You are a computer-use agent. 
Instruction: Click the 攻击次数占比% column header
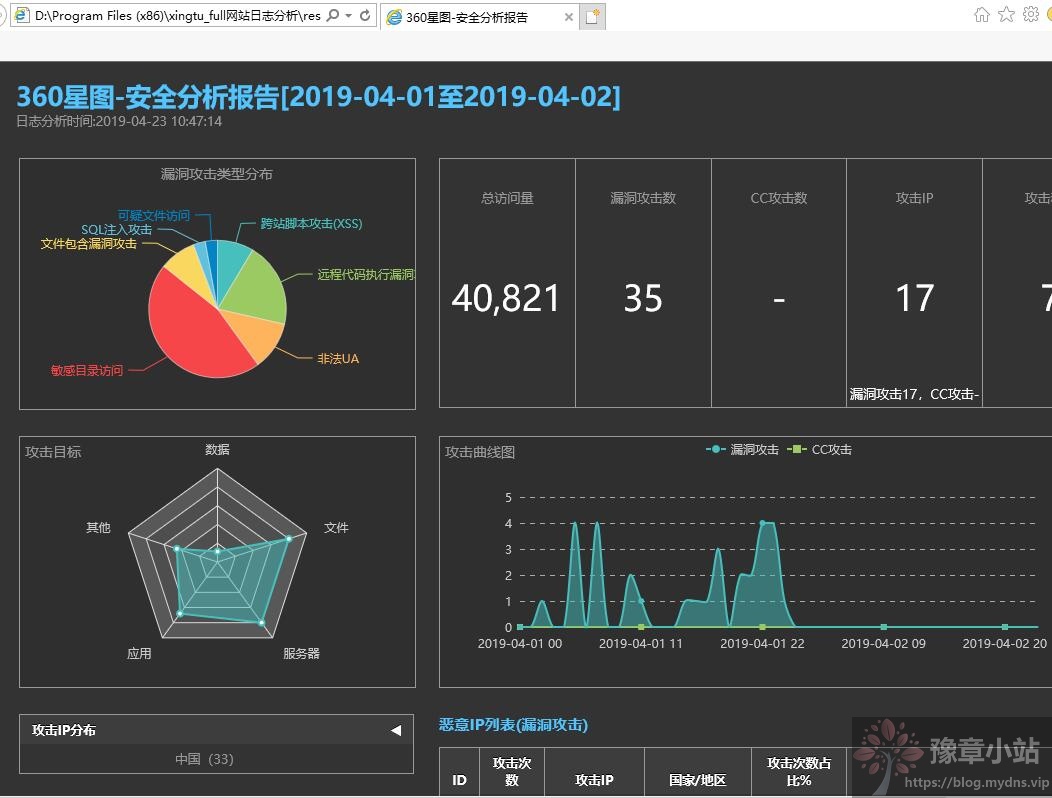(x=799, y=772)
